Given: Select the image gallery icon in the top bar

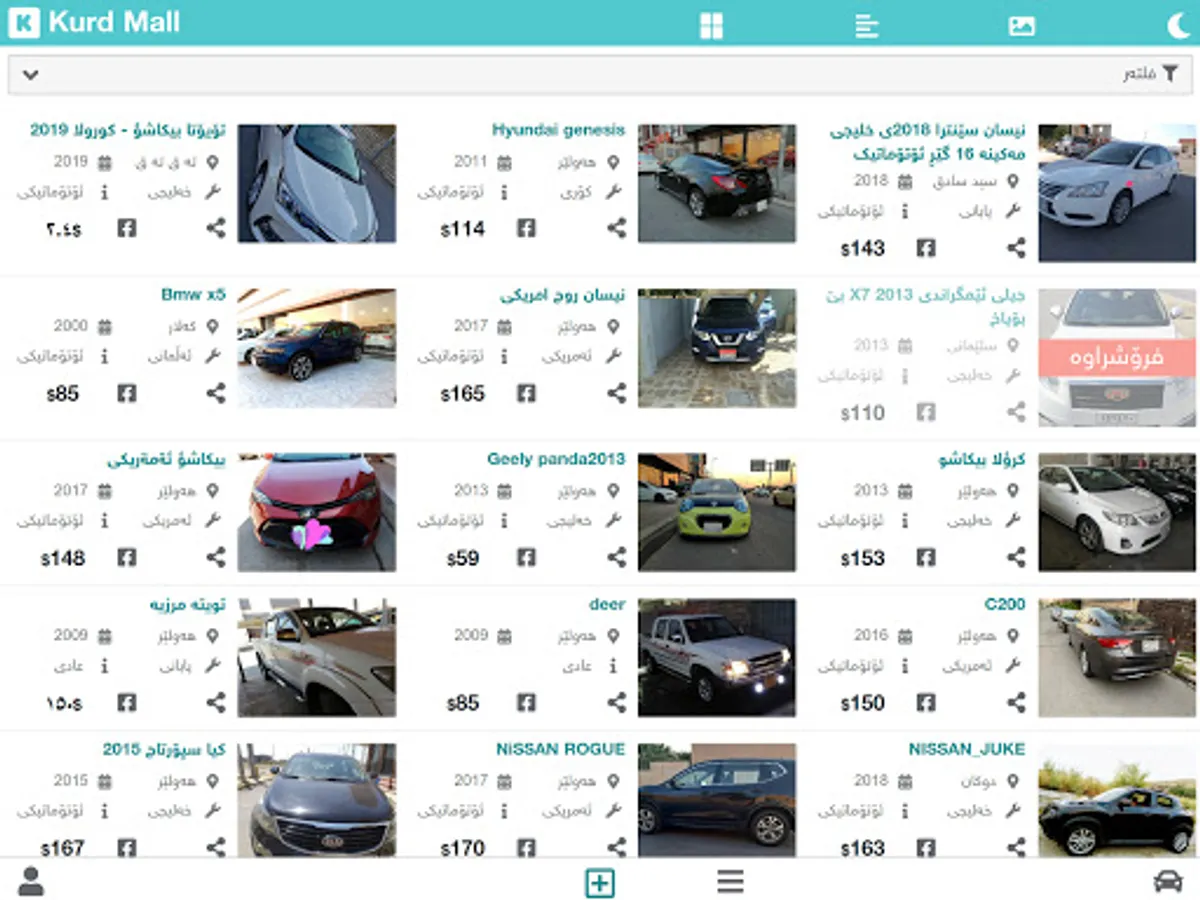Looking at the screenshot, I should pos(1022,25).
